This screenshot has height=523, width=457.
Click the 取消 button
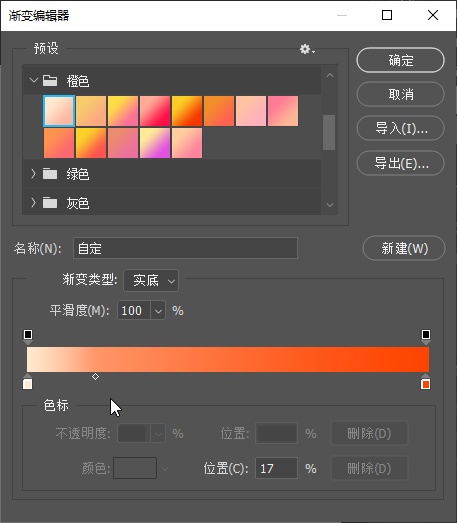click(401, 94)
